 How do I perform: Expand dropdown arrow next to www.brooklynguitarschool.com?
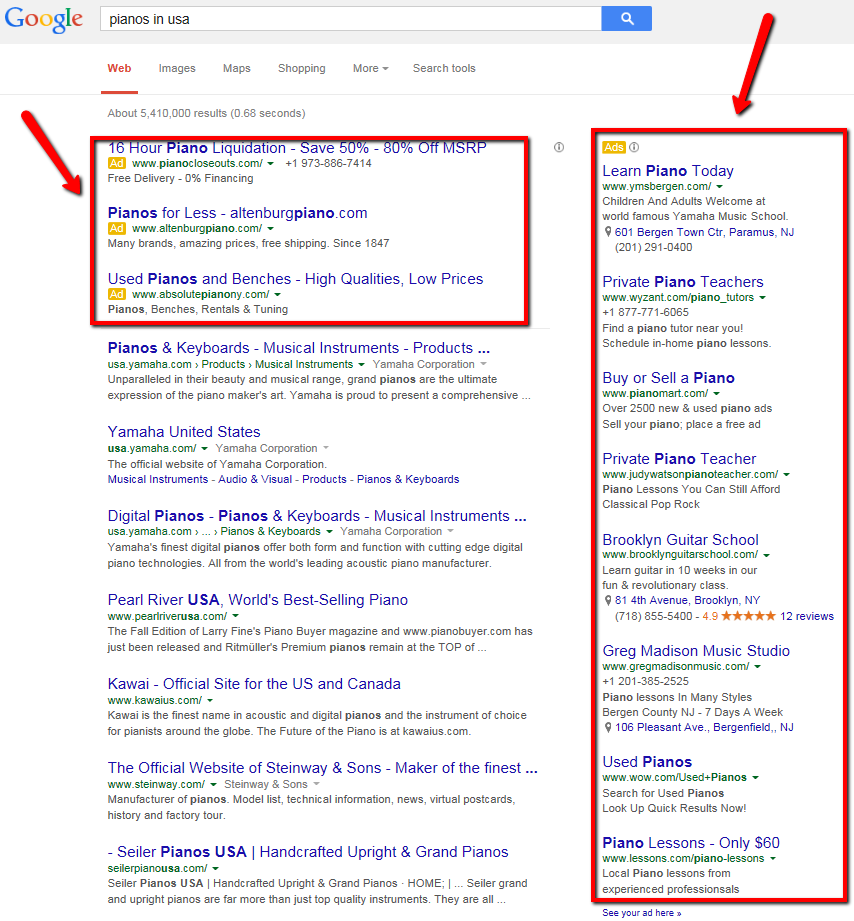click(x=766, y=555)
